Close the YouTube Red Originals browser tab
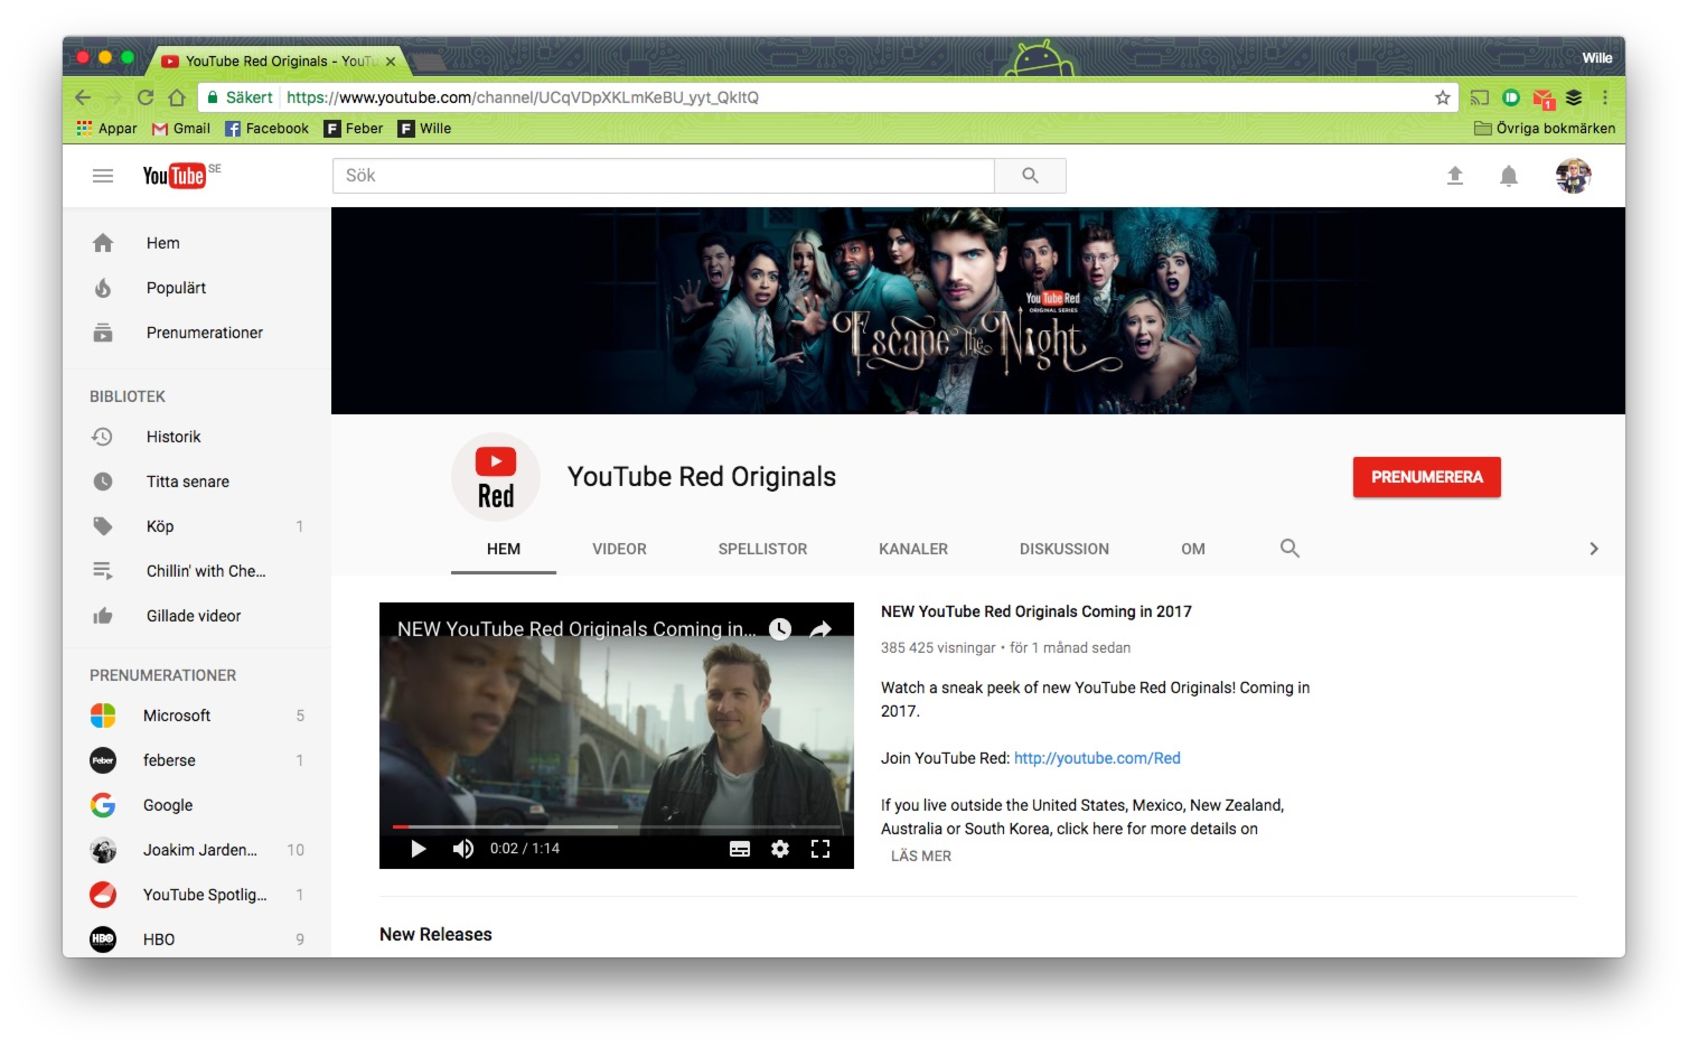This screenshot has width=1688, height=1047. click(x=390, y=61)
